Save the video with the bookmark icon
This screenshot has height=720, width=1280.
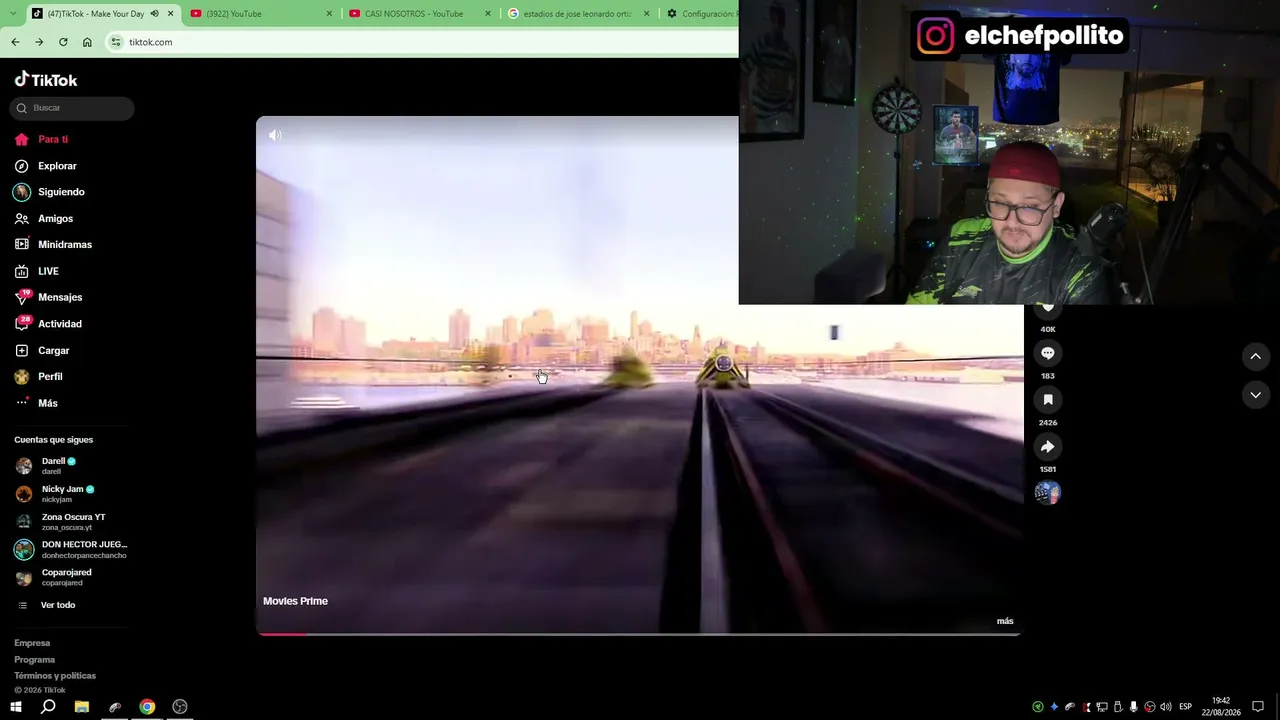pyautogui.click(x=1048, y=400)
